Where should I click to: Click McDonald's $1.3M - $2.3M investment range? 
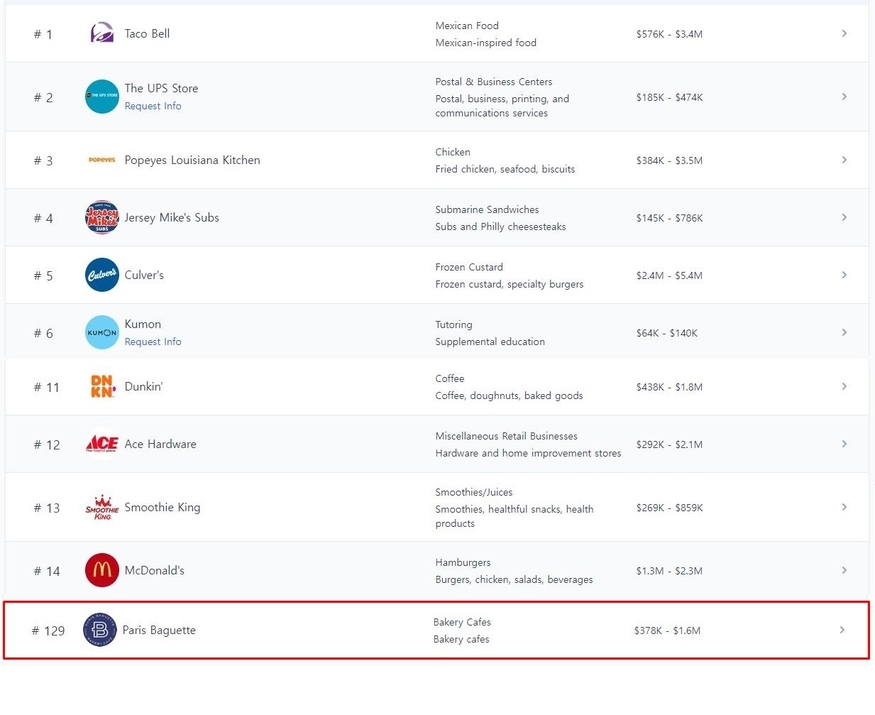[669, 570]
